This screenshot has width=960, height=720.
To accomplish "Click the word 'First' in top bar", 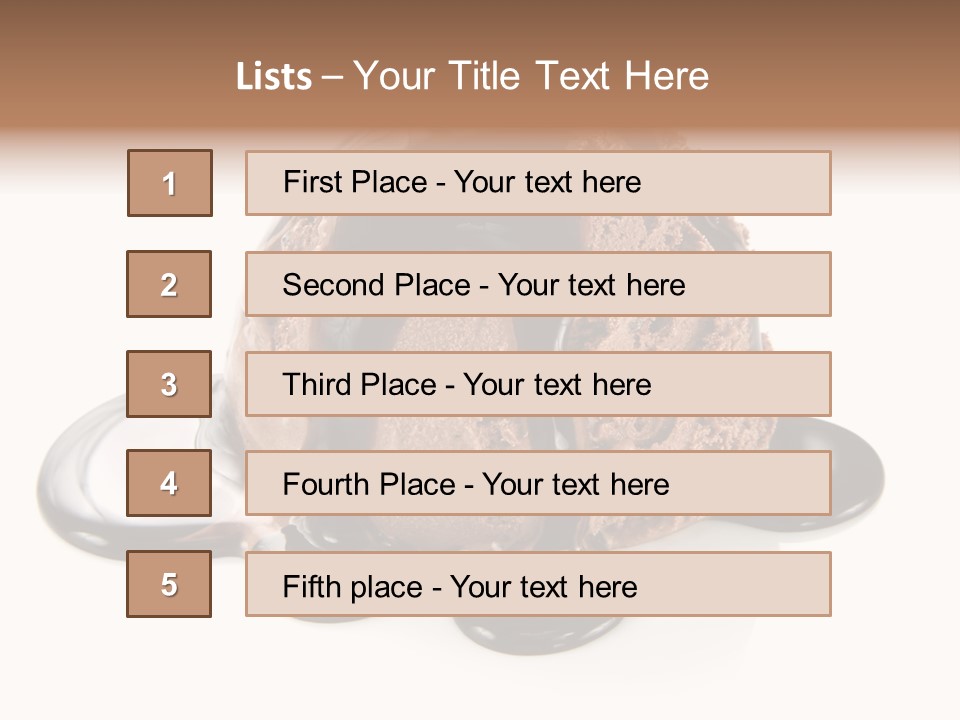I will [x=308, y=182].
